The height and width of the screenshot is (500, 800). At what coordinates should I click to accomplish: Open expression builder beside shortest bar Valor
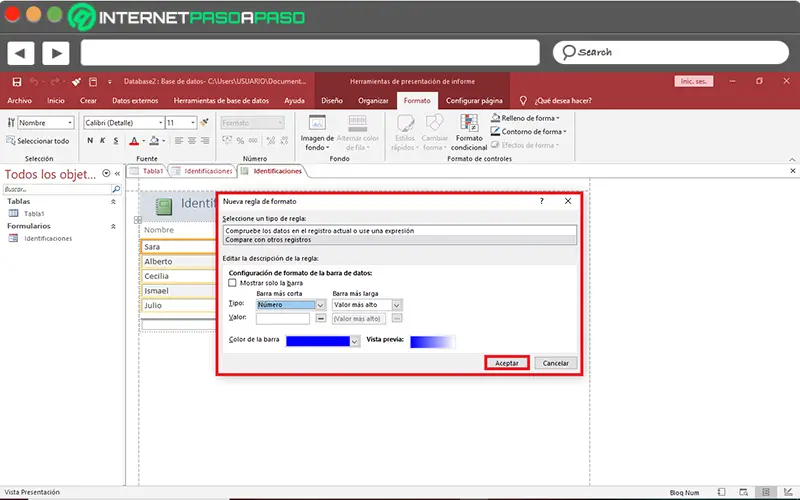click(x=320, y=318)
